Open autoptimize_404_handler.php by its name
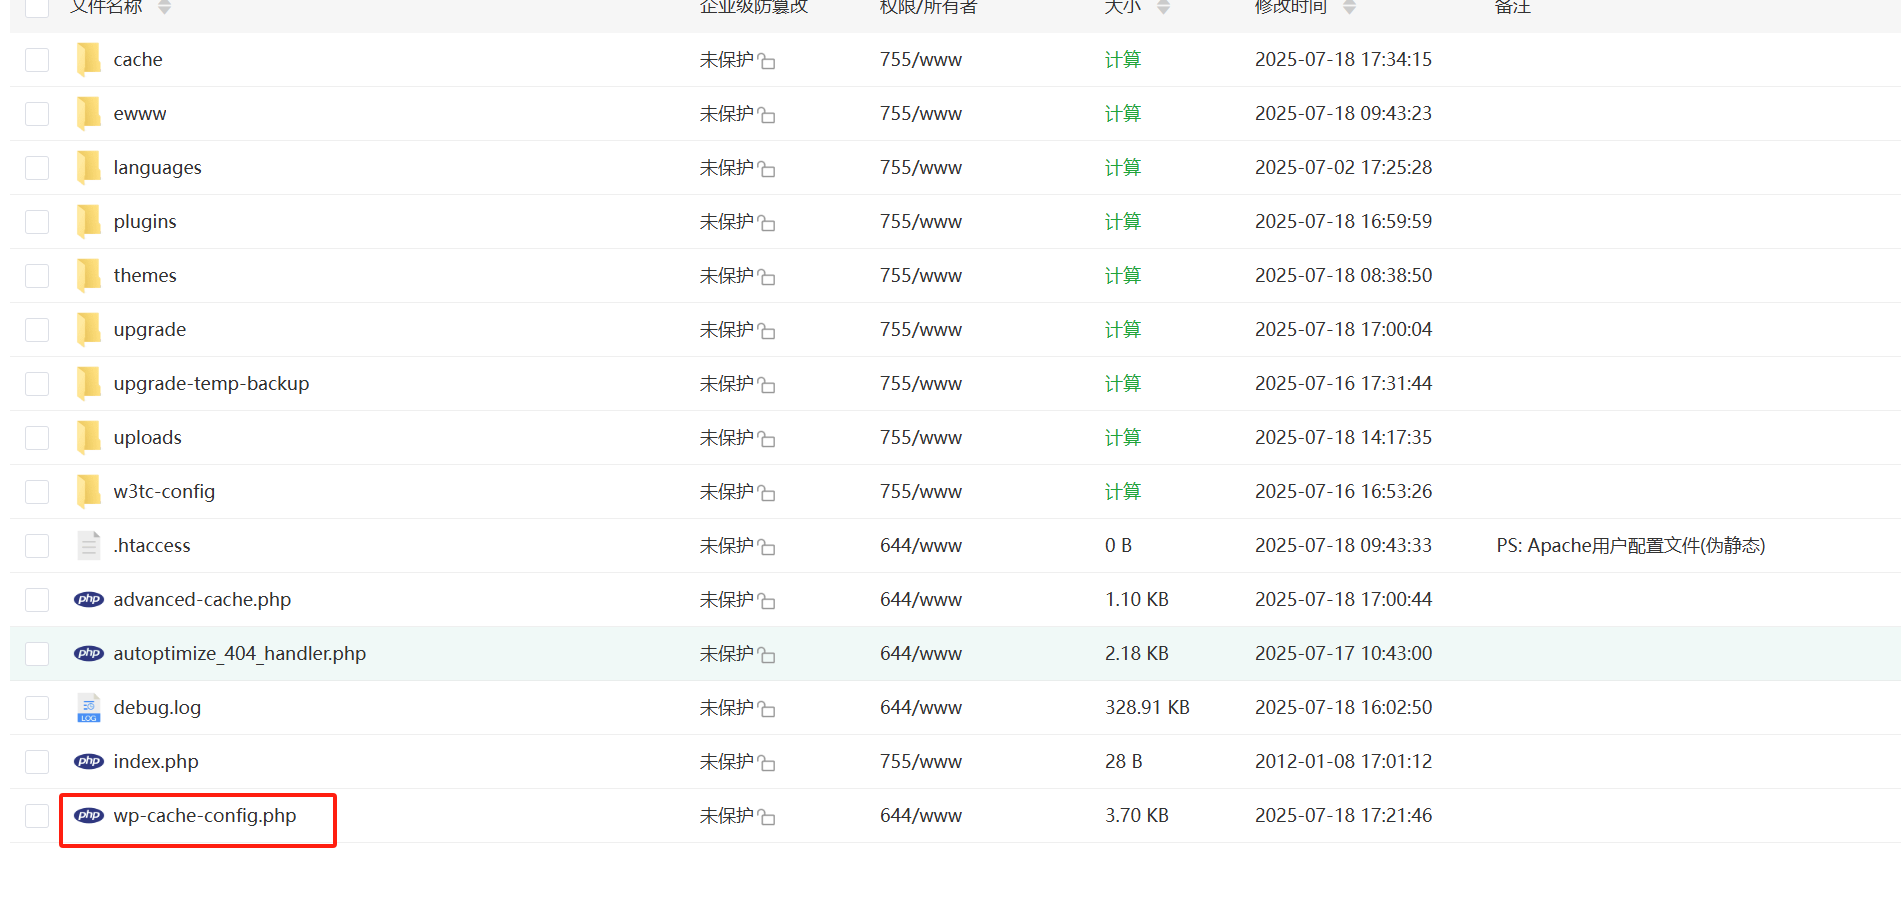 coord(239,653)
